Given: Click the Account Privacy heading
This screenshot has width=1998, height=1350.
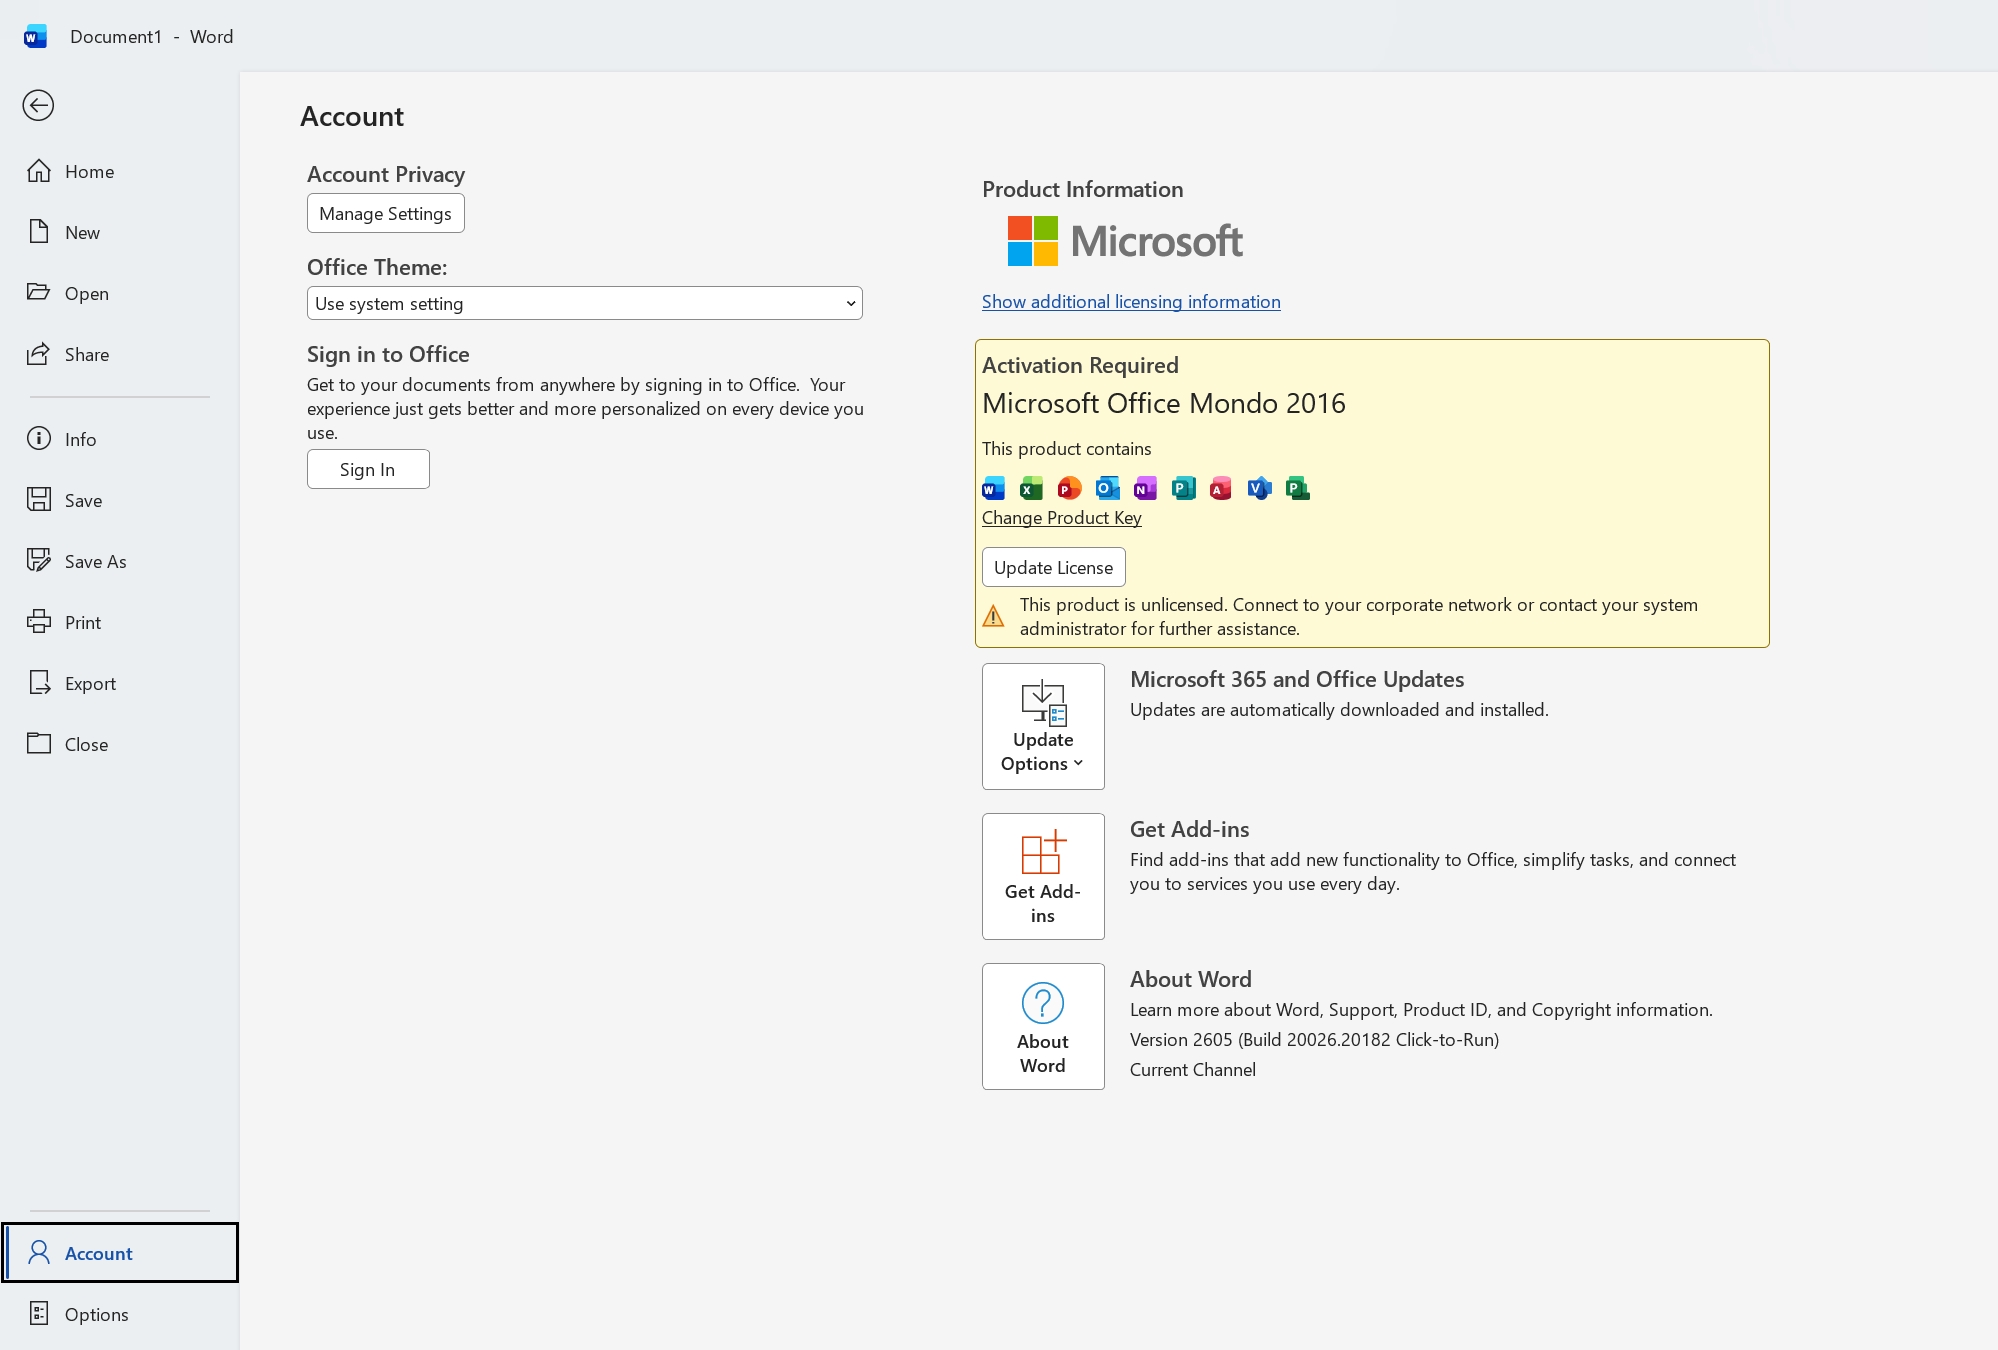Looking at the screenshot, I should [386, 174].
